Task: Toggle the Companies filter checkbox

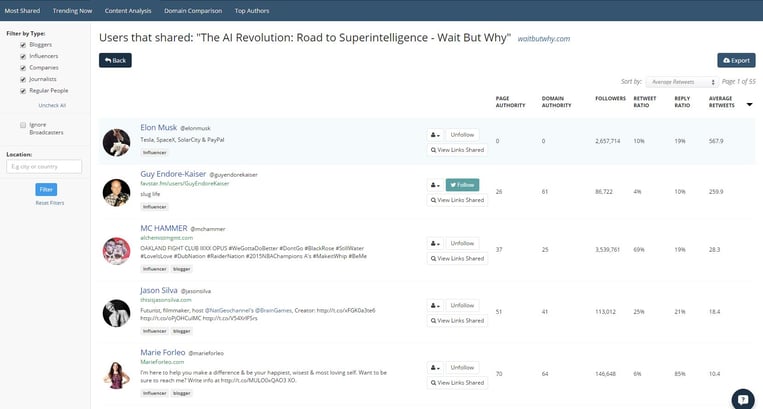Action: pos(23,68)
